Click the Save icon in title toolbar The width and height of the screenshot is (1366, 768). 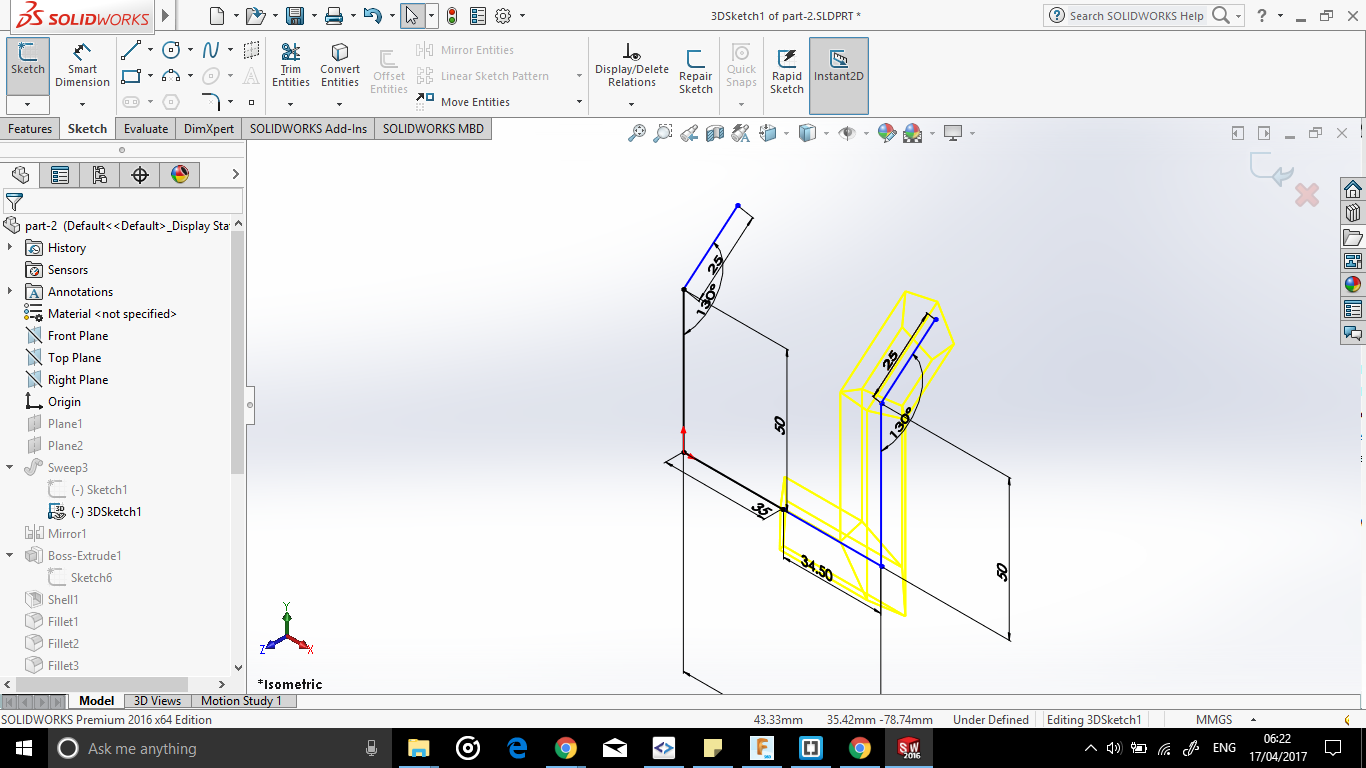point(294,16)
